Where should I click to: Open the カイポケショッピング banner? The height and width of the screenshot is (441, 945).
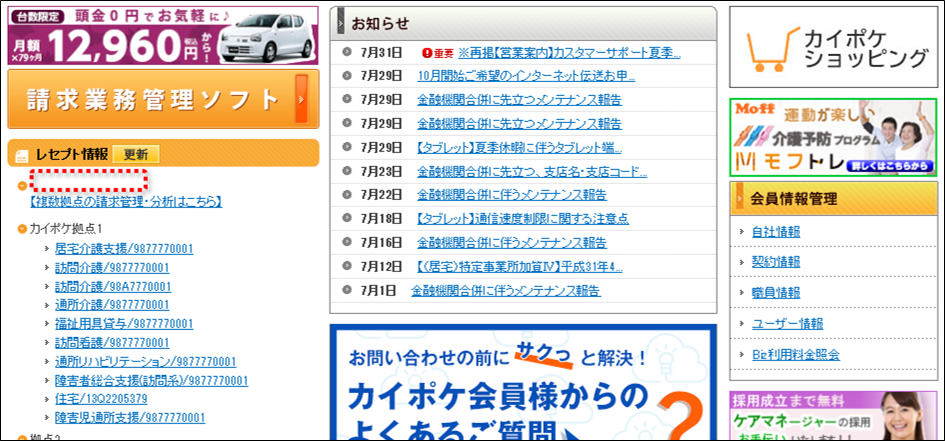tap(834, 48)
